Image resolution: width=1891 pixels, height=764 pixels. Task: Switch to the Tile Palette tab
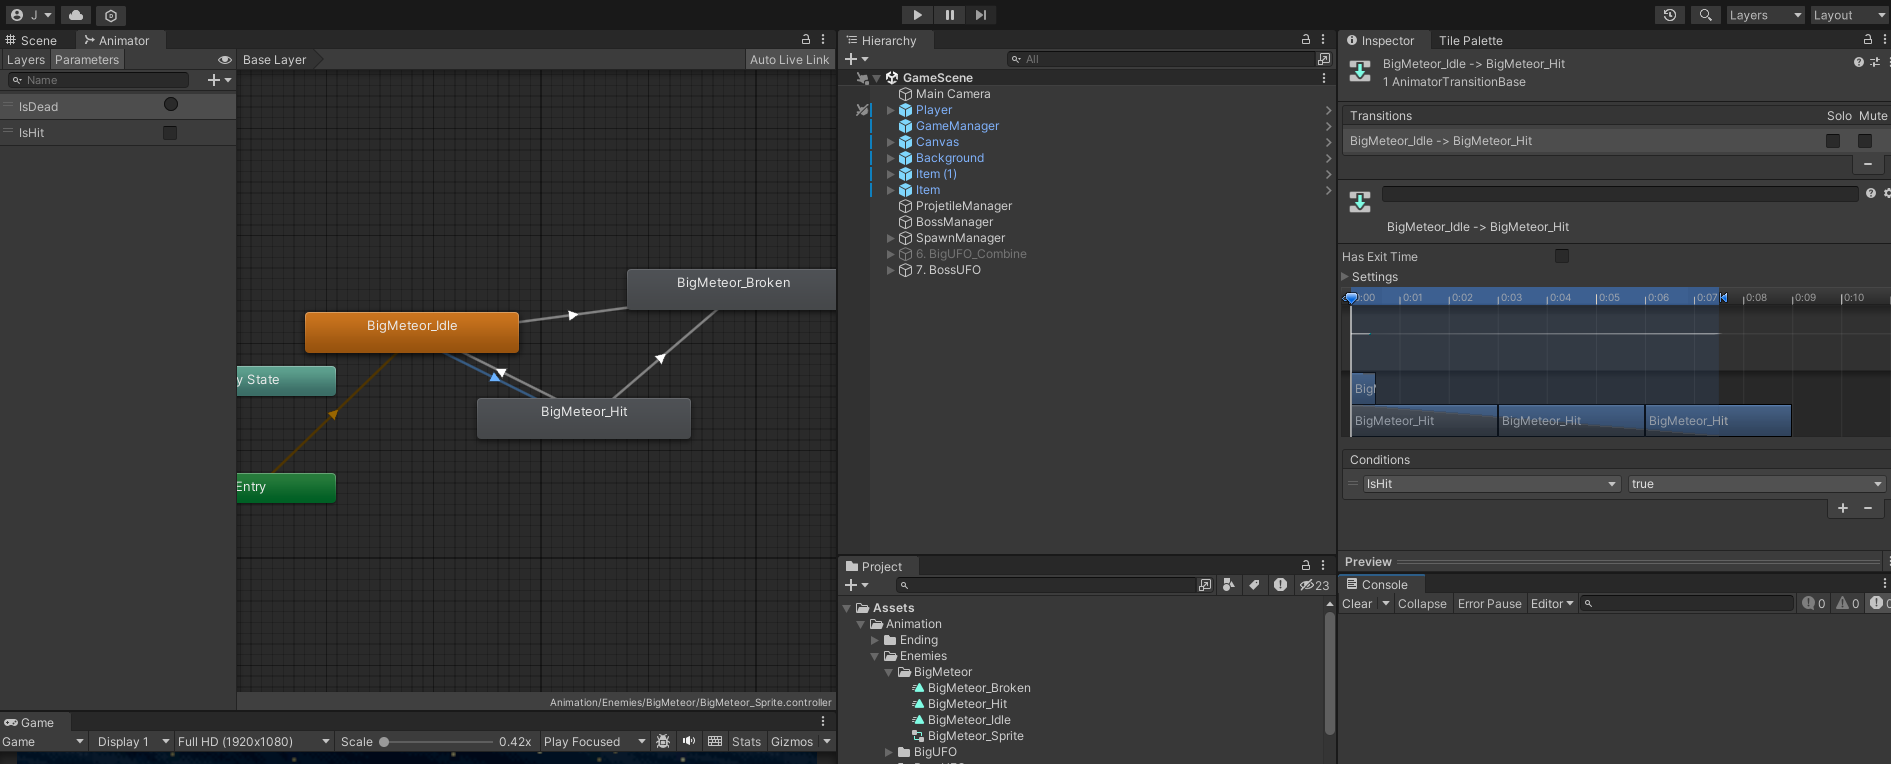[1470, 40]
